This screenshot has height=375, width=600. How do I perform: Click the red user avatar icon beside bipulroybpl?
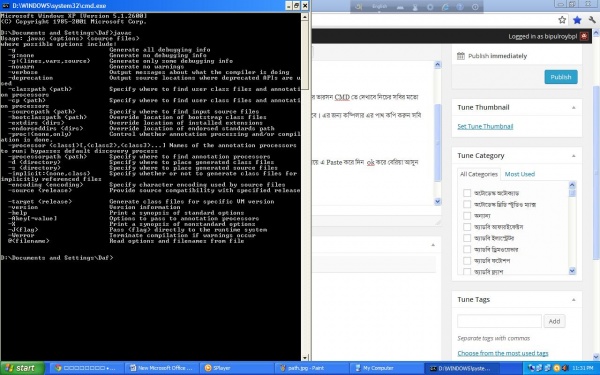click(584, 36)
